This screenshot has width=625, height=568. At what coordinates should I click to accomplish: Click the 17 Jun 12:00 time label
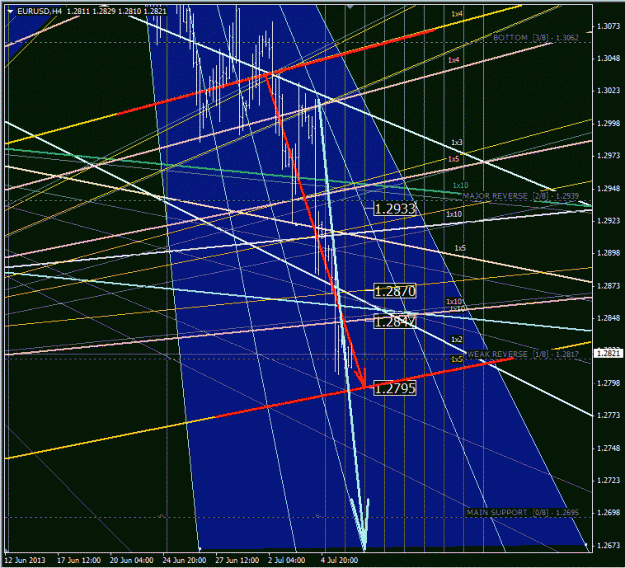pyautogui.click(x=79, y=560)
